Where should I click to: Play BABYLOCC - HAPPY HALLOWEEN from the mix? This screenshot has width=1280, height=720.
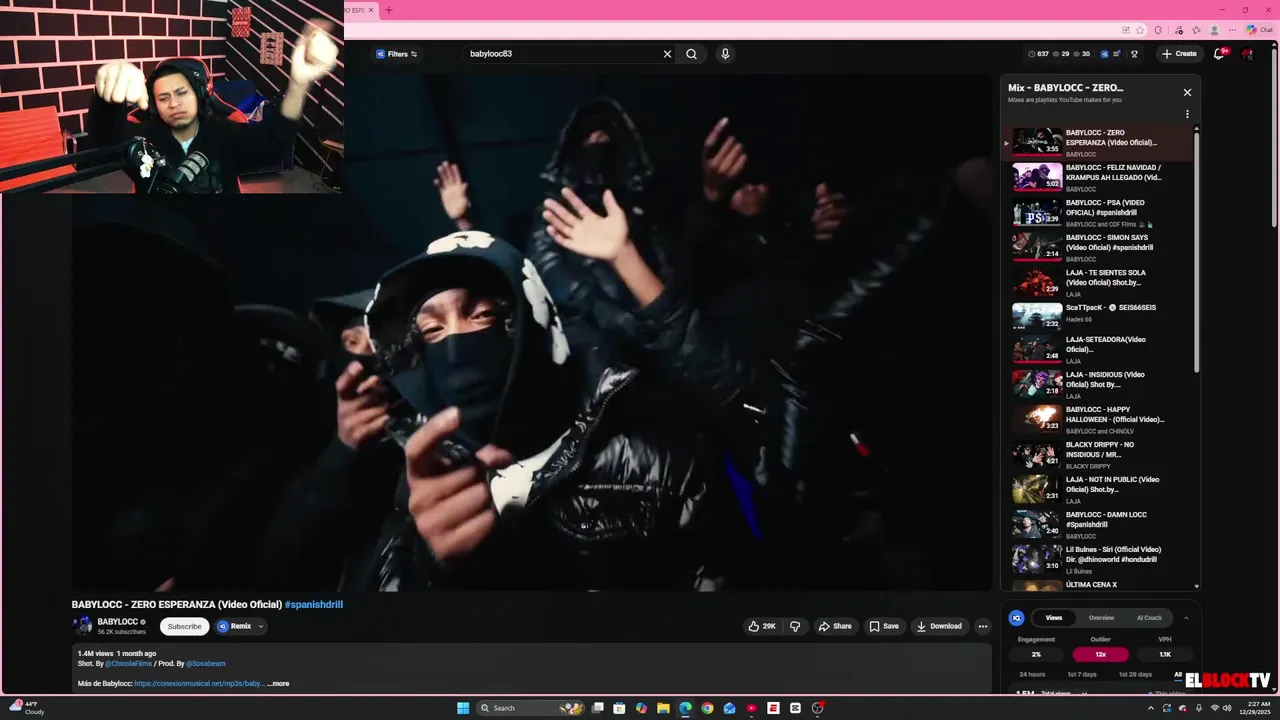click(1097, 419)
